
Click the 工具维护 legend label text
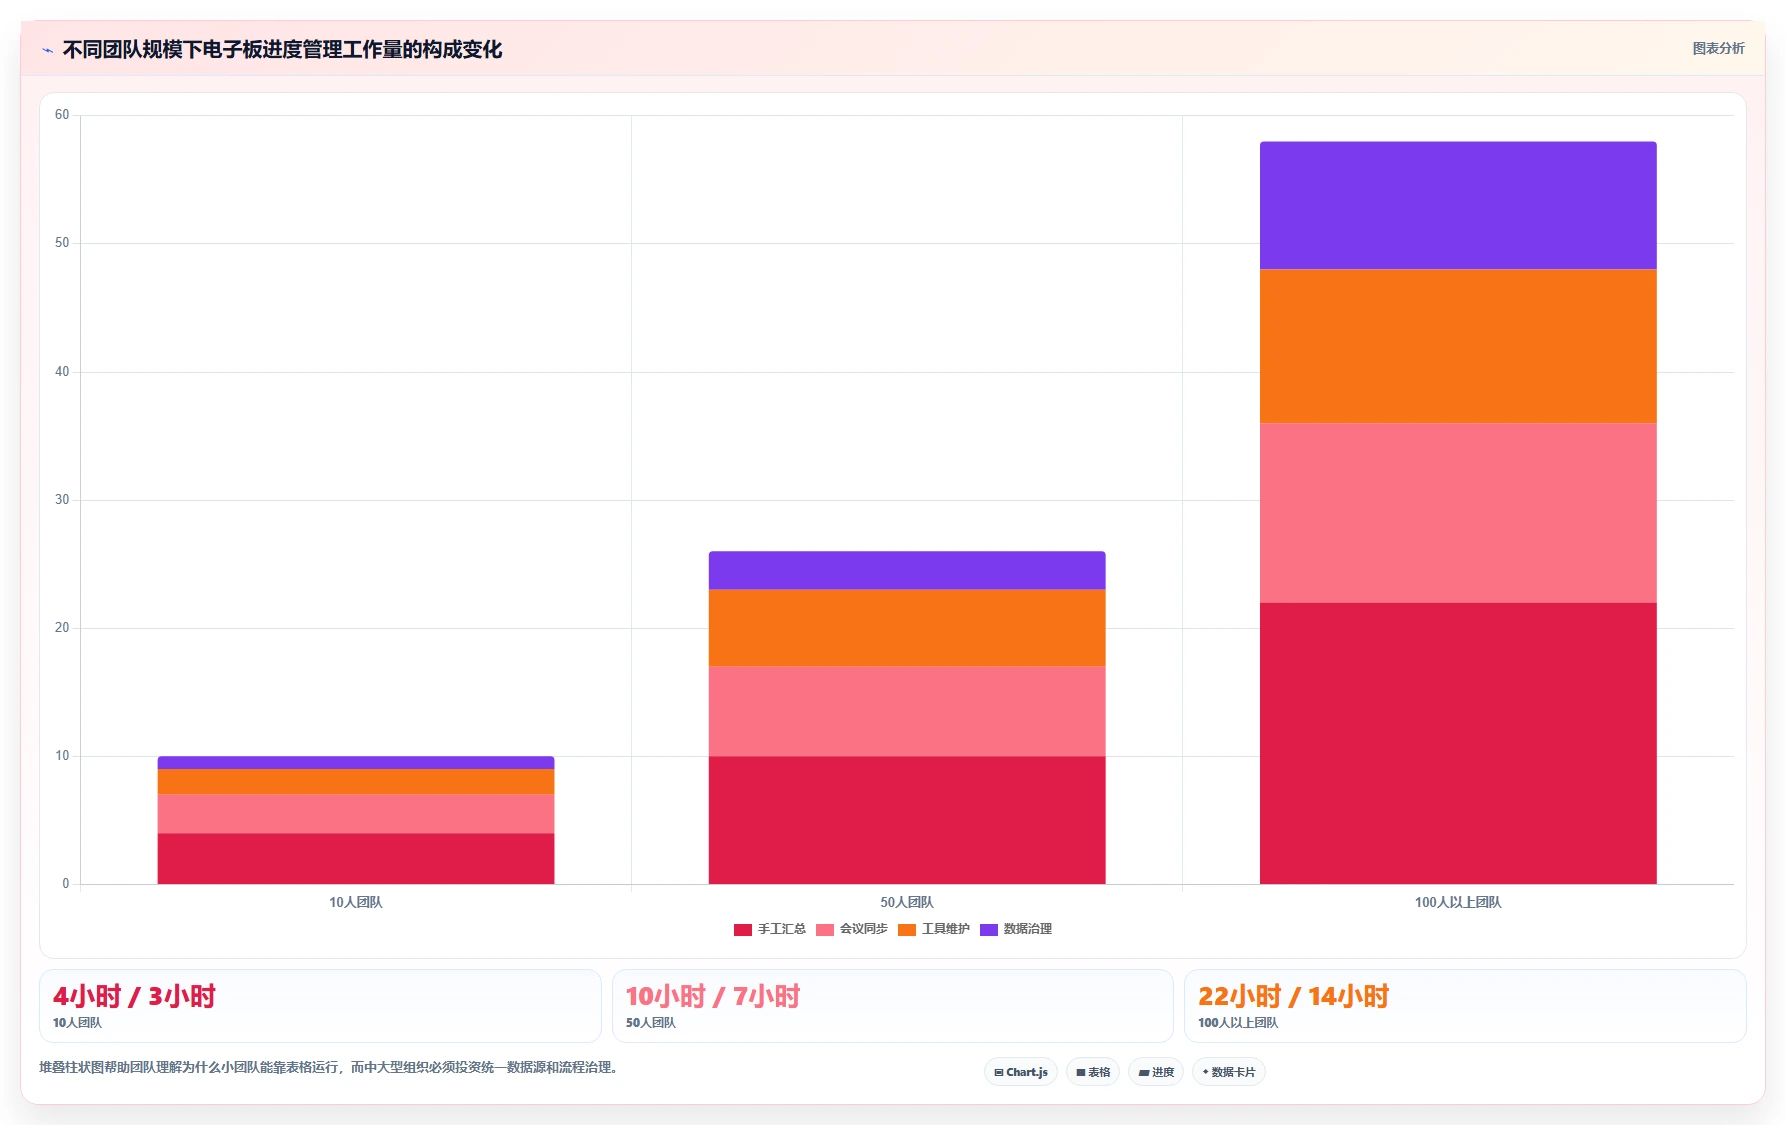pos(946,929)
